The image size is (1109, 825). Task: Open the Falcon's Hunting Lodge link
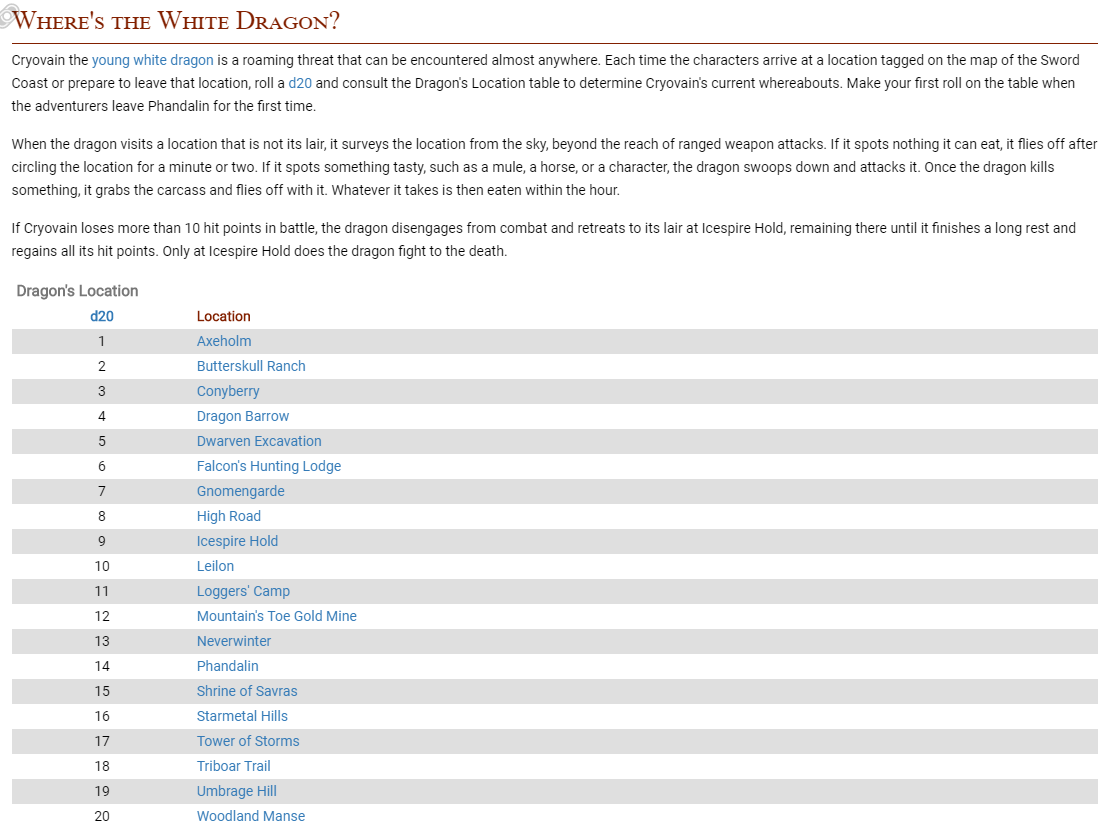(269, 466)
